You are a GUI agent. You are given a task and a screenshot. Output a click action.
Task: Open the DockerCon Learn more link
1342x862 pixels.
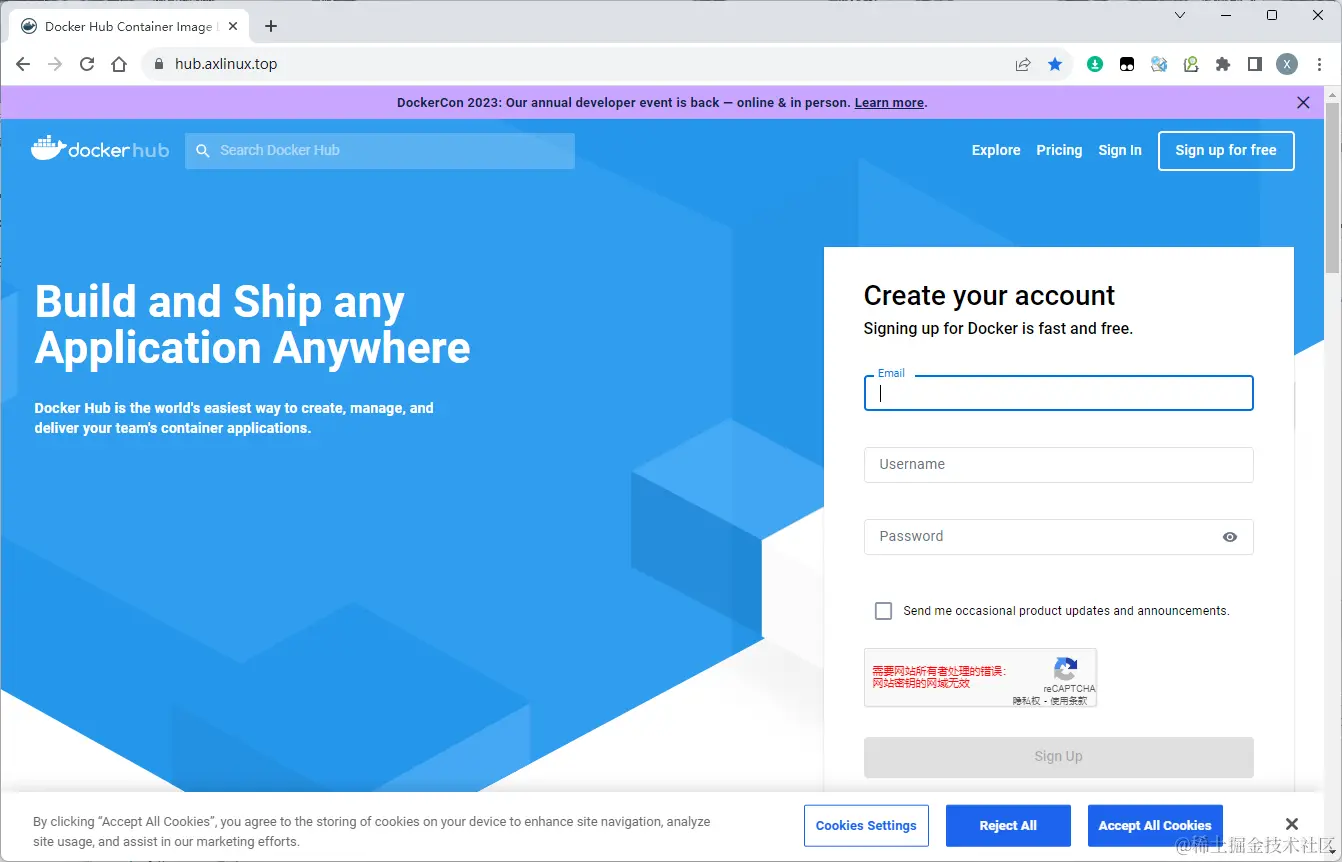click(889, 102)
